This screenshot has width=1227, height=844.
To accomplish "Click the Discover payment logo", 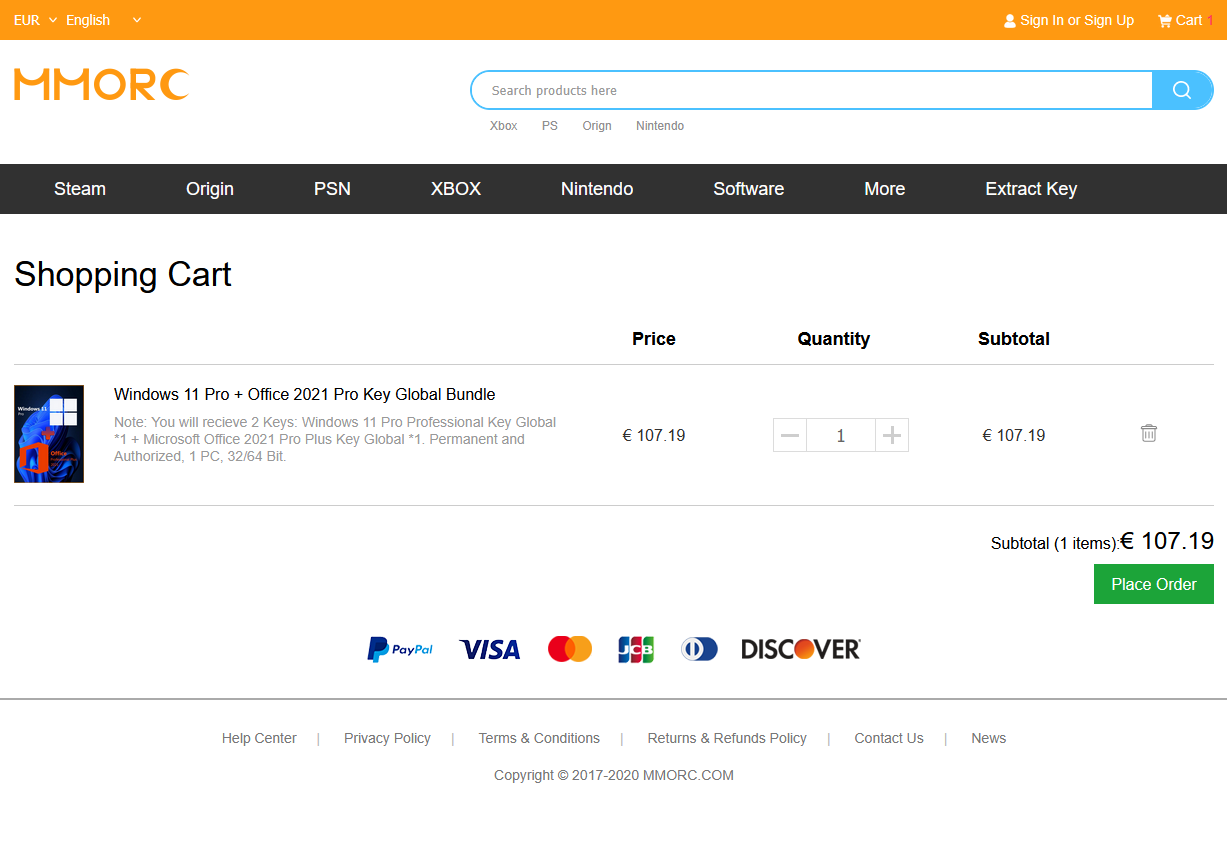I will tap(800, 650).
